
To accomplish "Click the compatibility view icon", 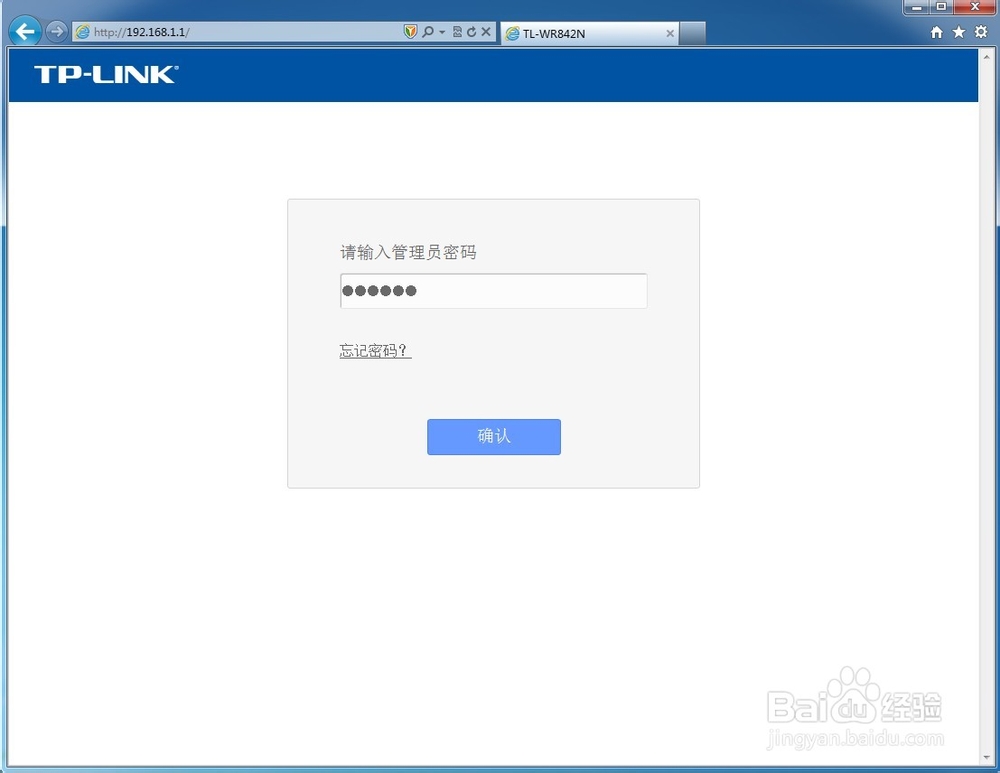I will point(457,32).
